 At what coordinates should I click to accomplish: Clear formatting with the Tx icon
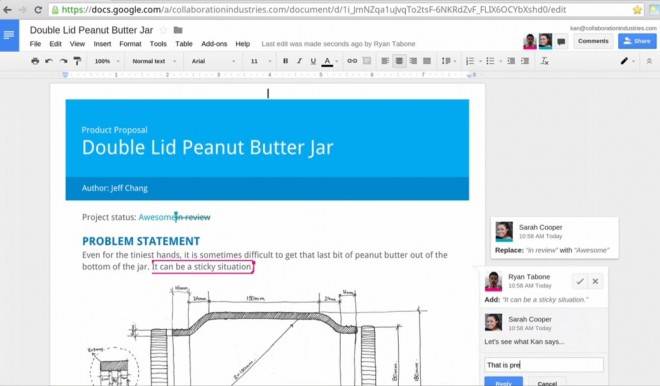pyautogui.click(x=545, y=61)
